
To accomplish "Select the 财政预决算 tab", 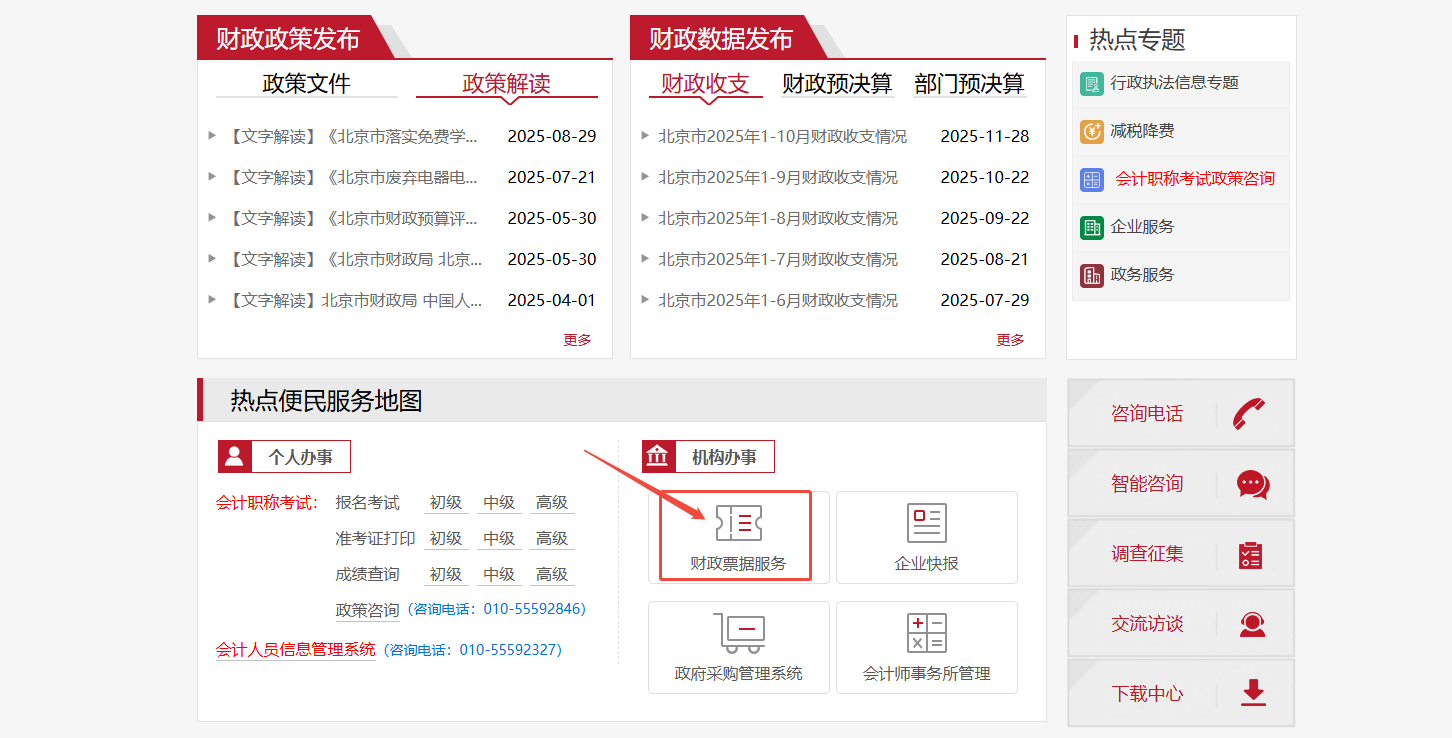I will [836, 84].
